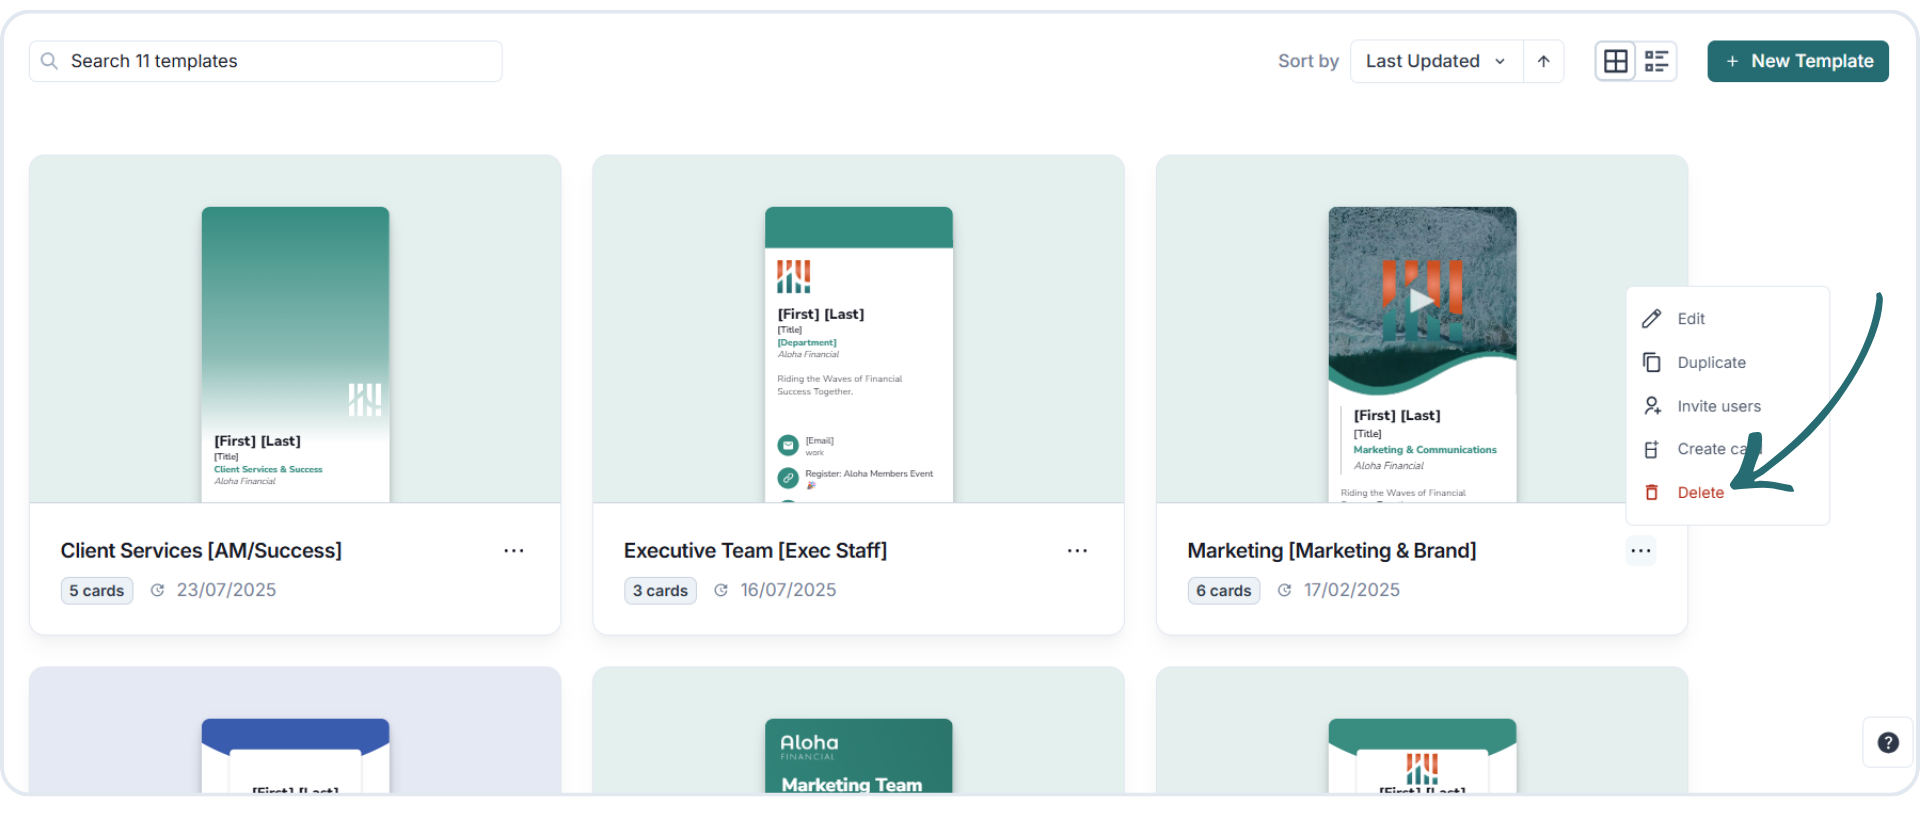This screenshot has height=823, width=1920.
Task: Click the date 16/07/2025
Action: coord(788,590)
